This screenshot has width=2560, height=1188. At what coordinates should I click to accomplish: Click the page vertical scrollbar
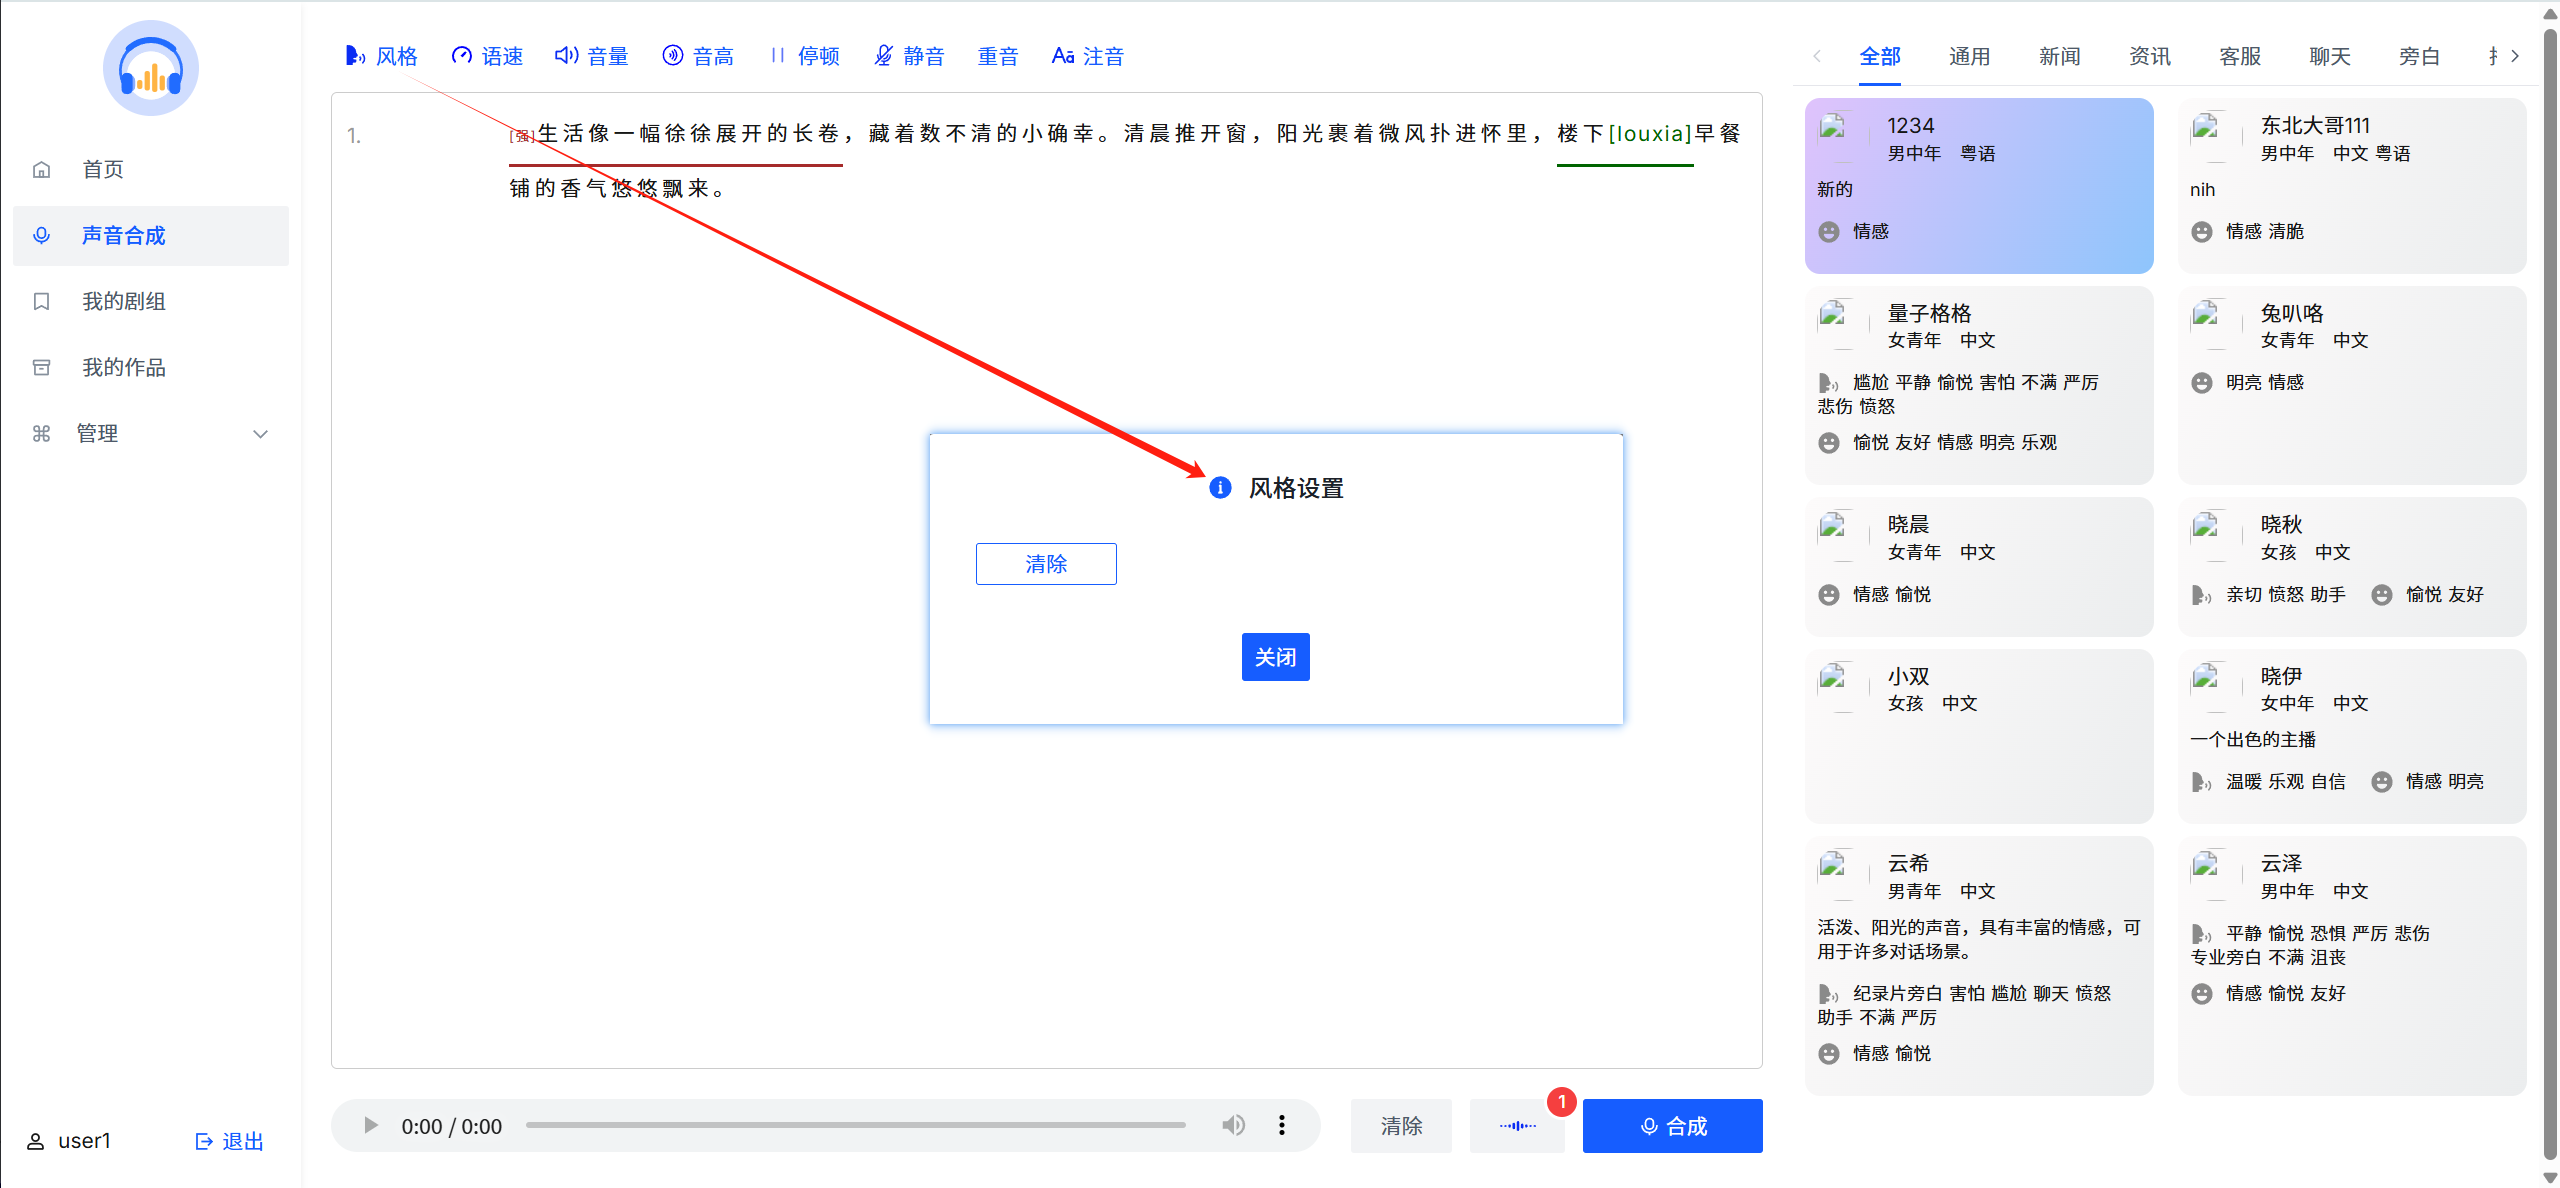click(x=2550, y=594)
